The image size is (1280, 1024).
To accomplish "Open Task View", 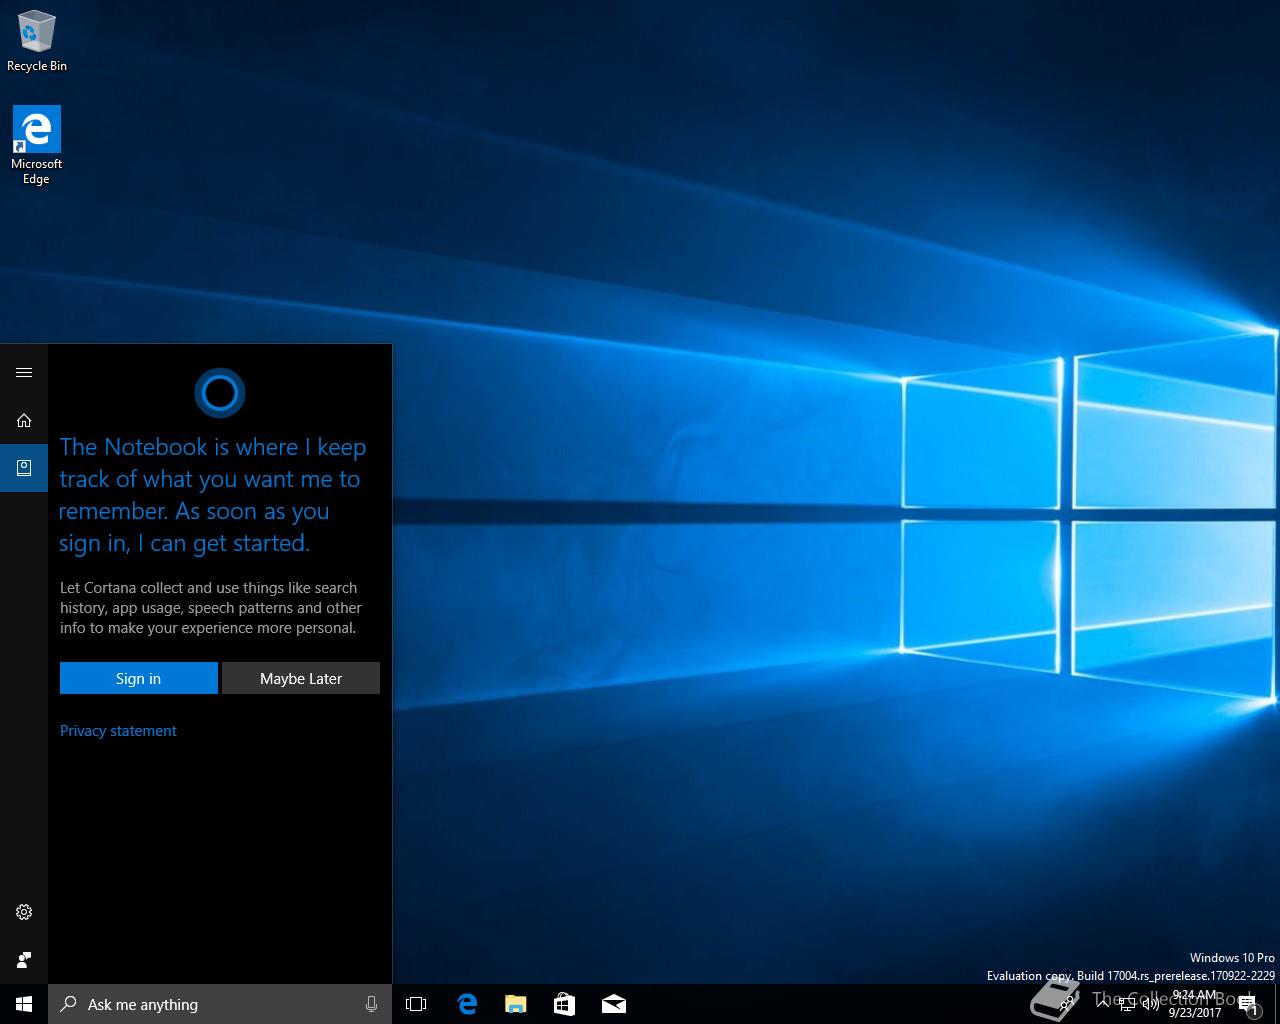I will pyautogui.click(x=416, y=1004).
